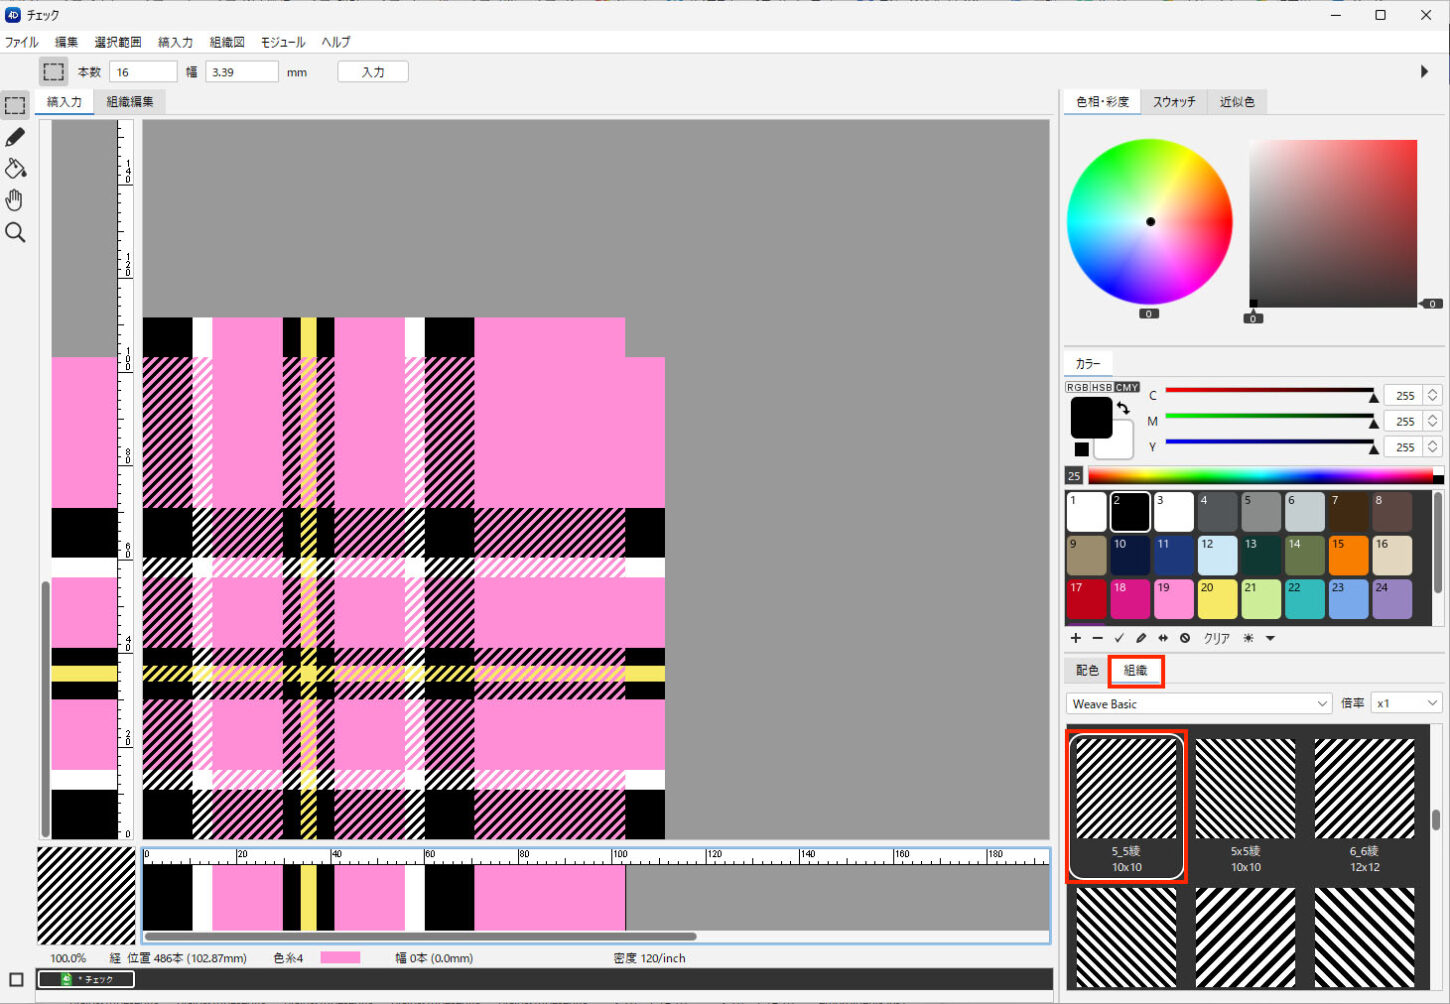
Task: Select the 6_6綾 12x12 weave thumbnail
Action: click(1364, 805)
